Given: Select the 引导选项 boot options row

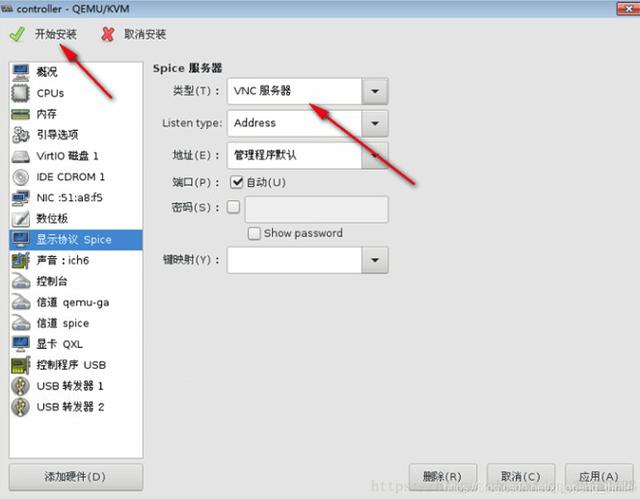Looking at the screenshot, I should 76,135.
